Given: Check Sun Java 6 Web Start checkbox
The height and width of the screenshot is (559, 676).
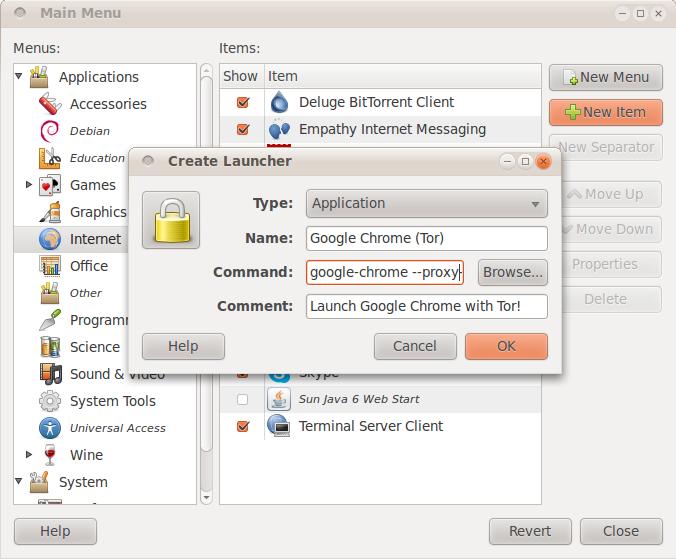Looking at the screenshot, I should (x=243, y=400).
